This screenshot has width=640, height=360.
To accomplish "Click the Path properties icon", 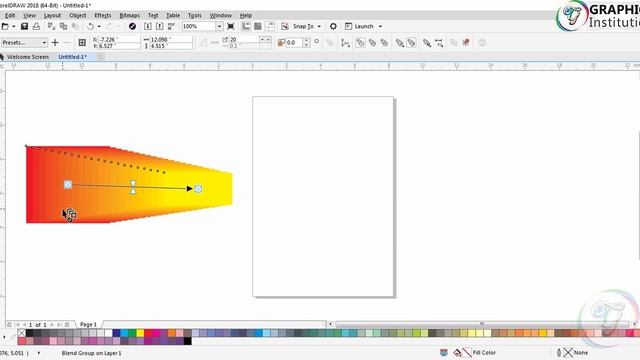I will click(345, 42).
